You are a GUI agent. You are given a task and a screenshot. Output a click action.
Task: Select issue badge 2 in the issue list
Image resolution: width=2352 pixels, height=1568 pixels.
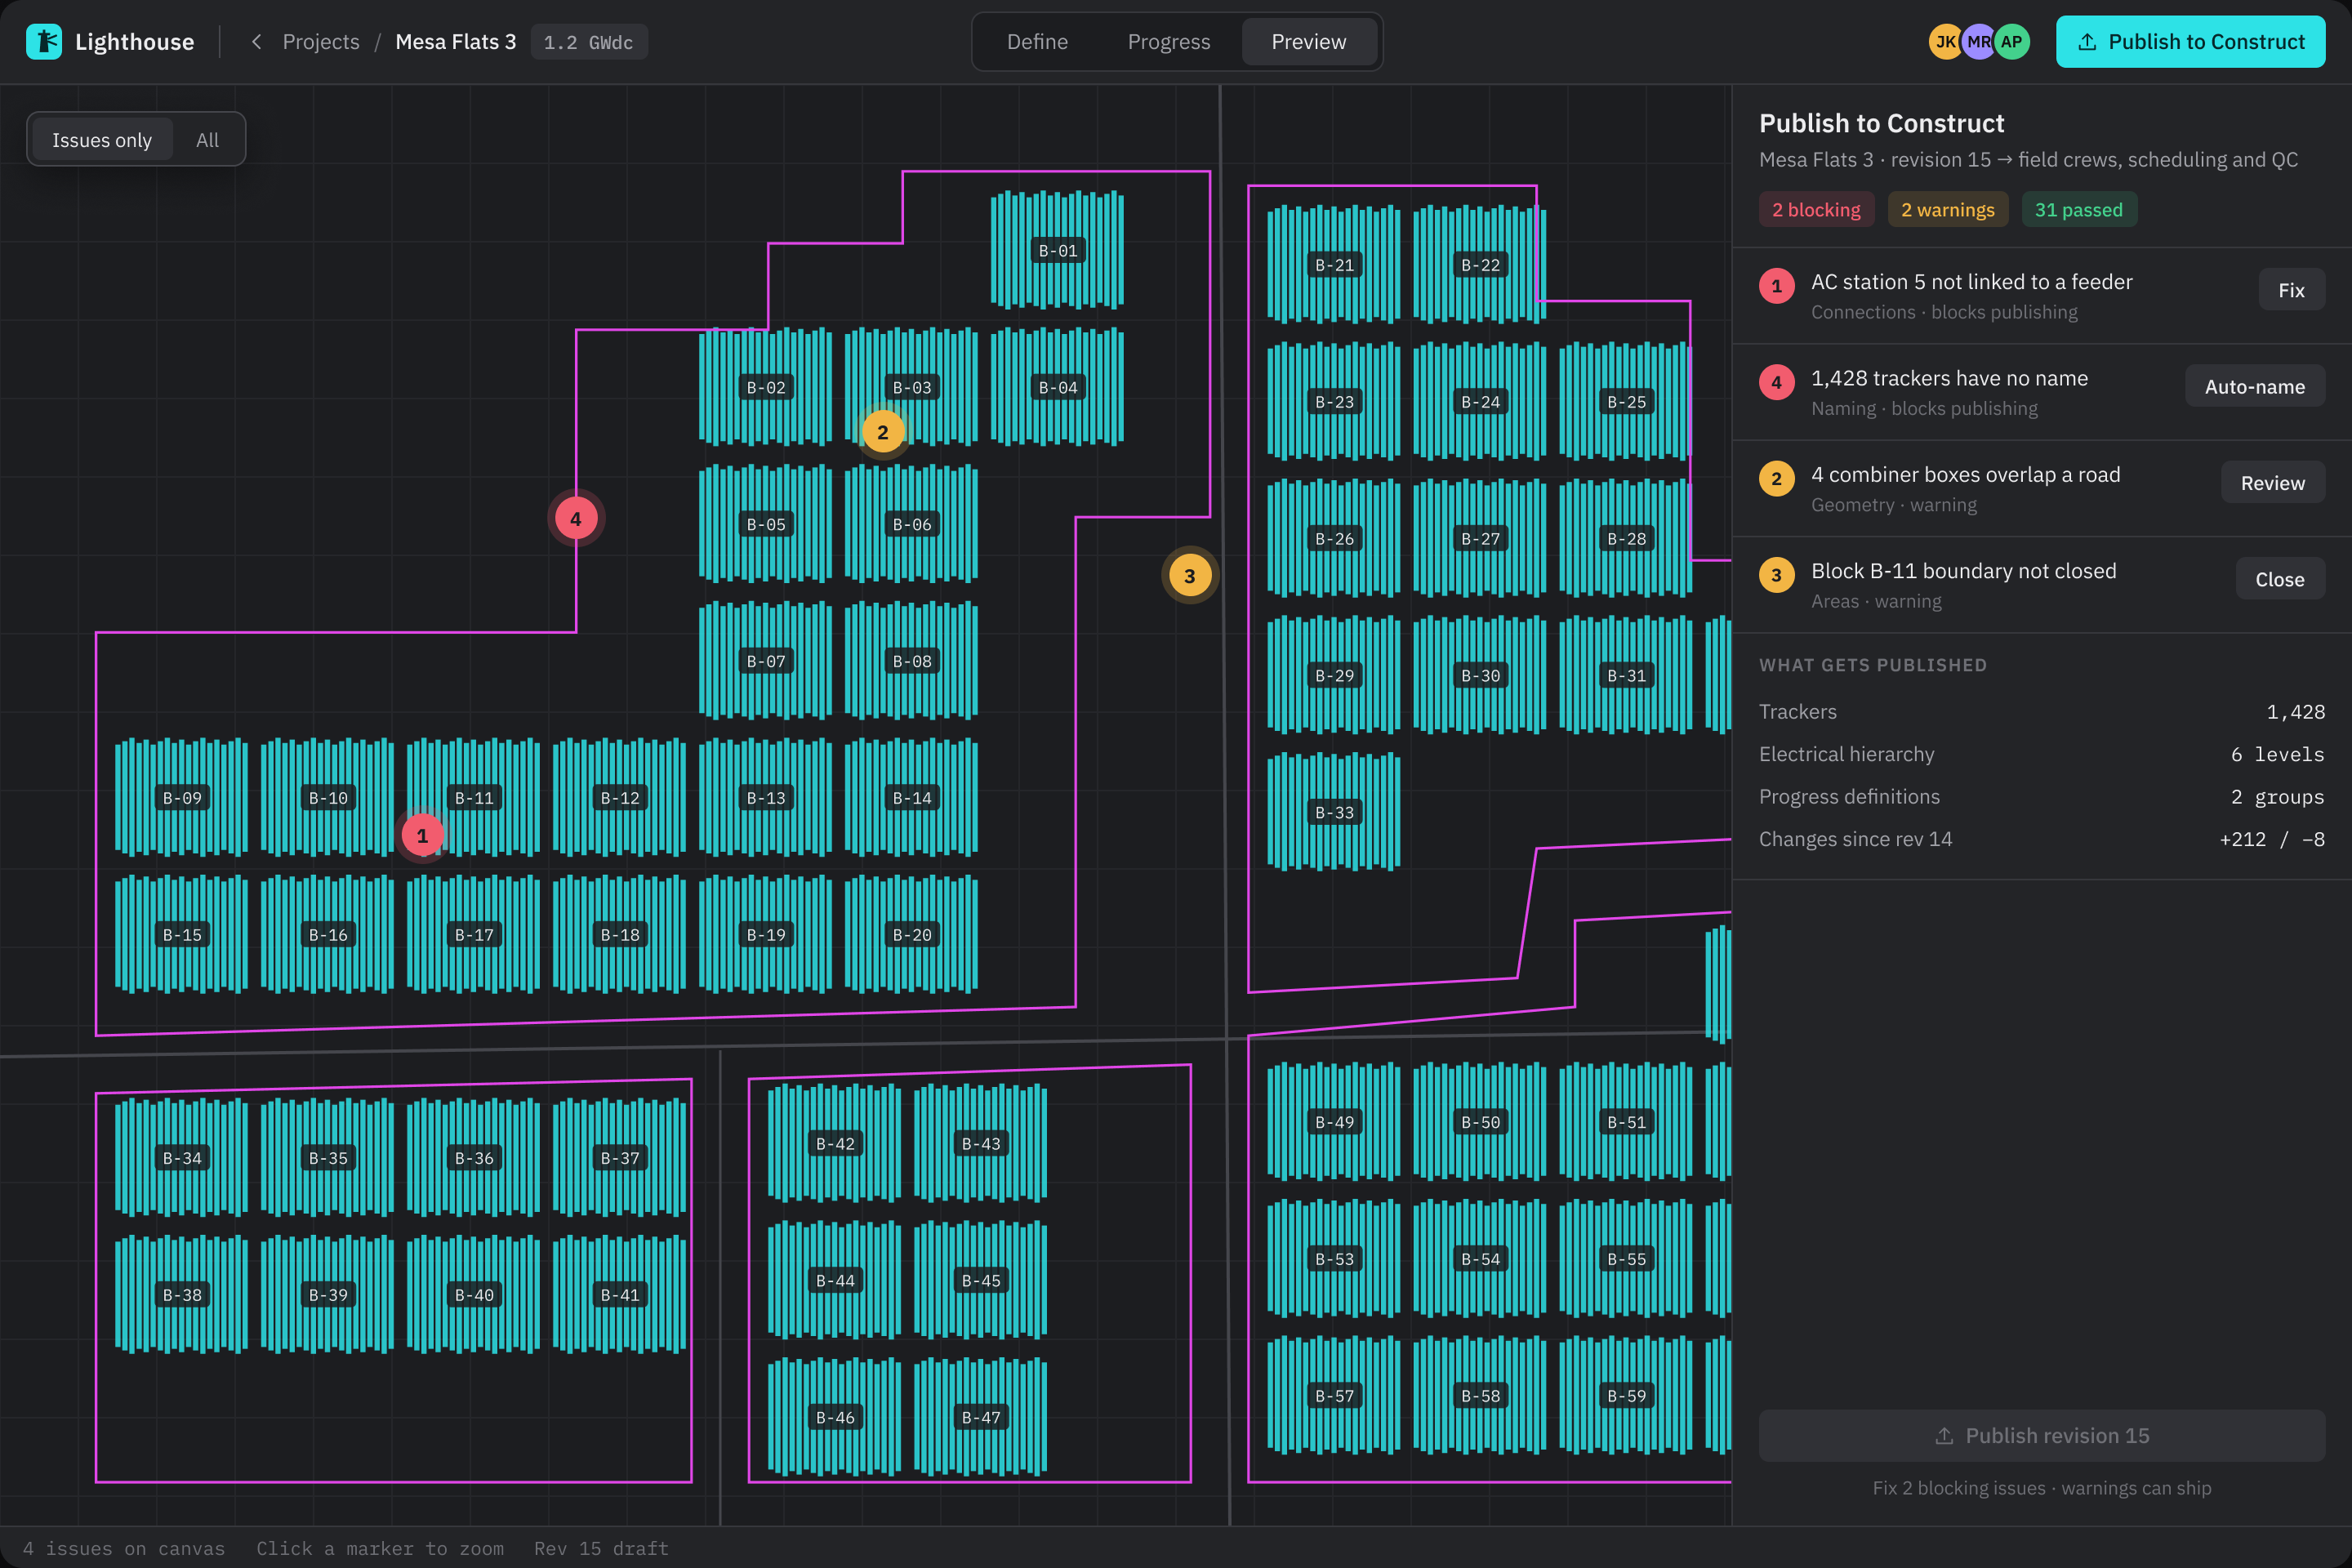[1776, 478]
